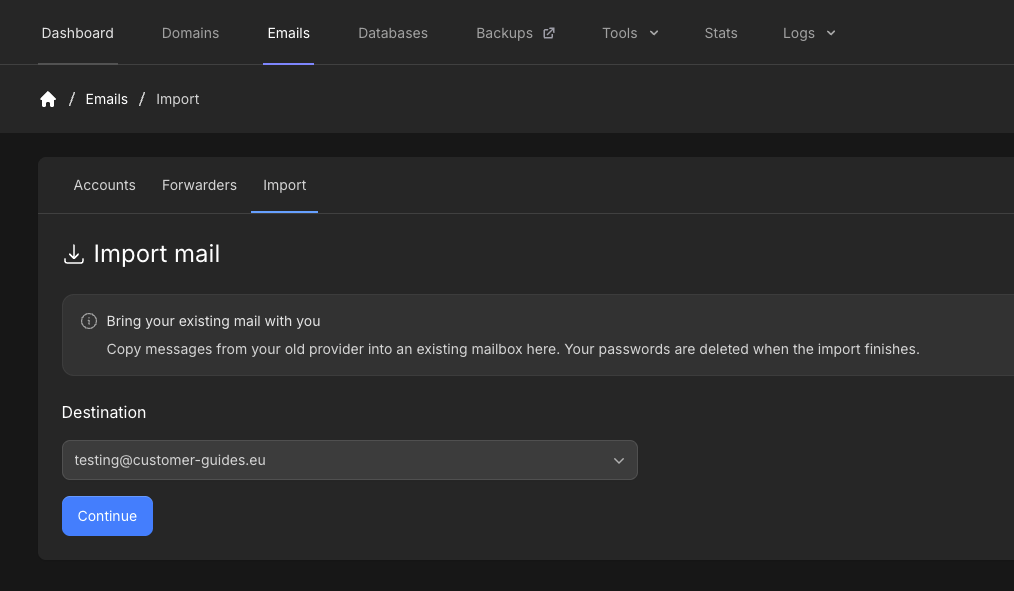1014x591 pixels.
Task: Click the 'Import mail' heading
Action: coord(156,253)
